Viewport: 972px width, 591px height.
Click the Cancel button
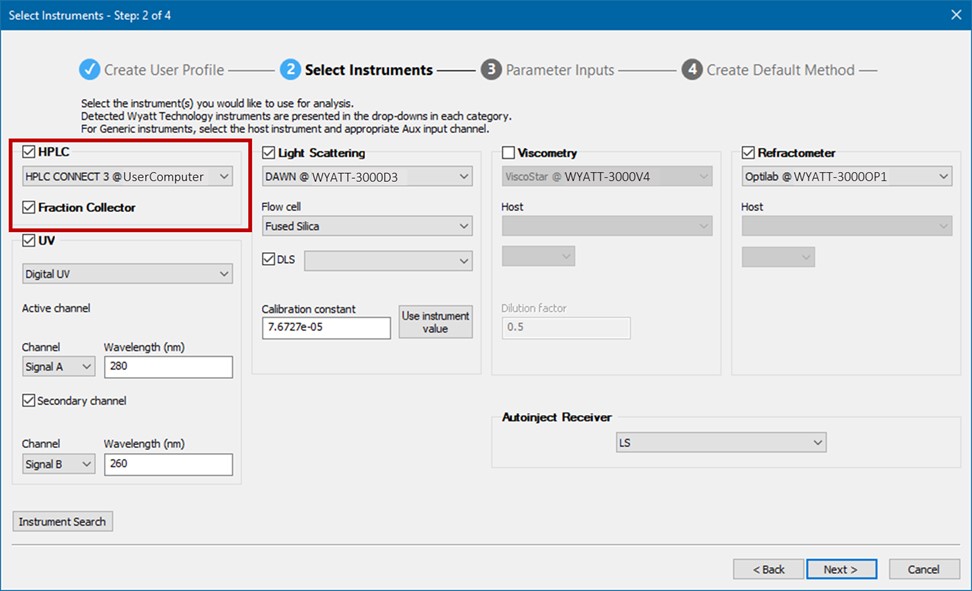924,569
